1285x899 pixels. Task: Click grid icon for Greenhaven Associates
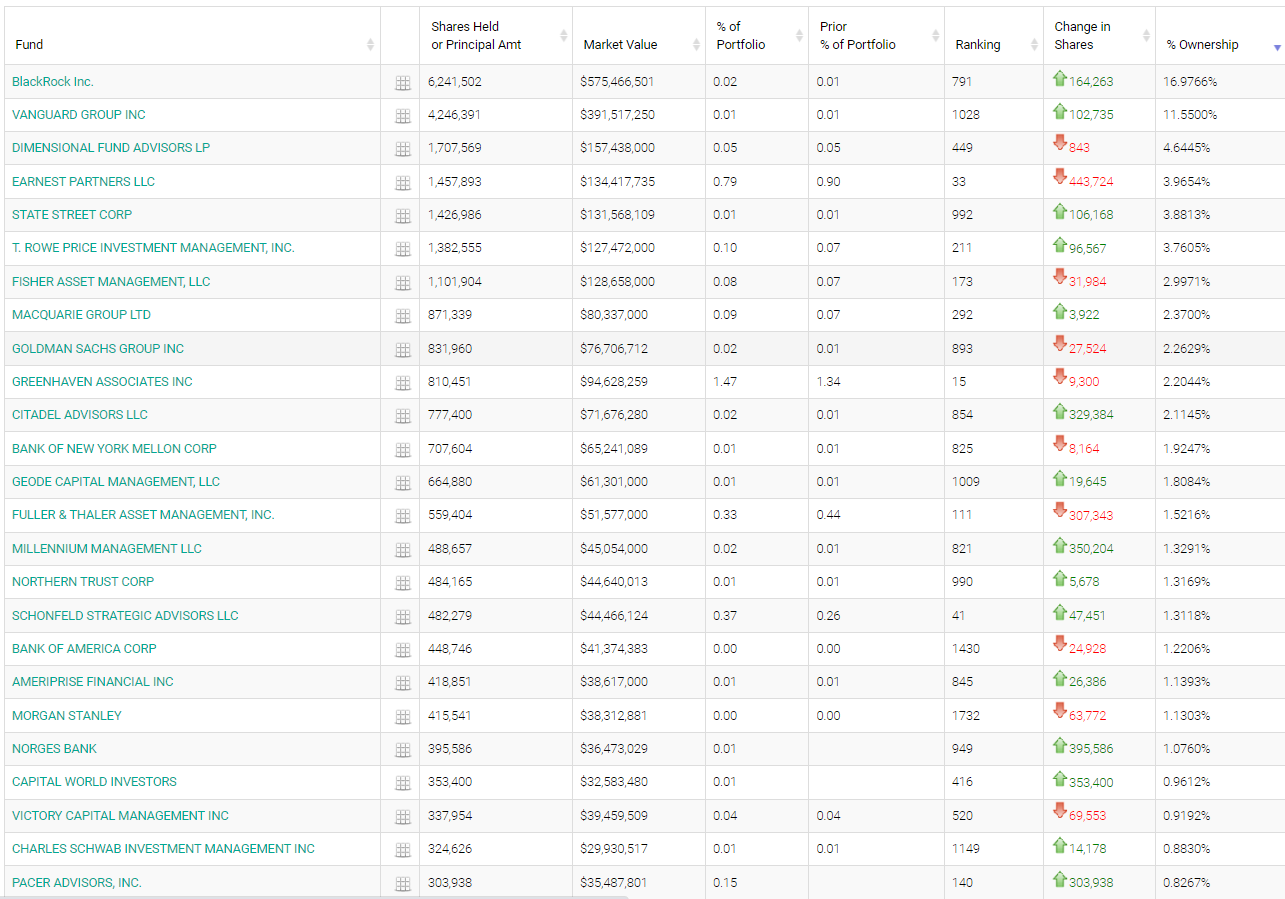point(403,383)
